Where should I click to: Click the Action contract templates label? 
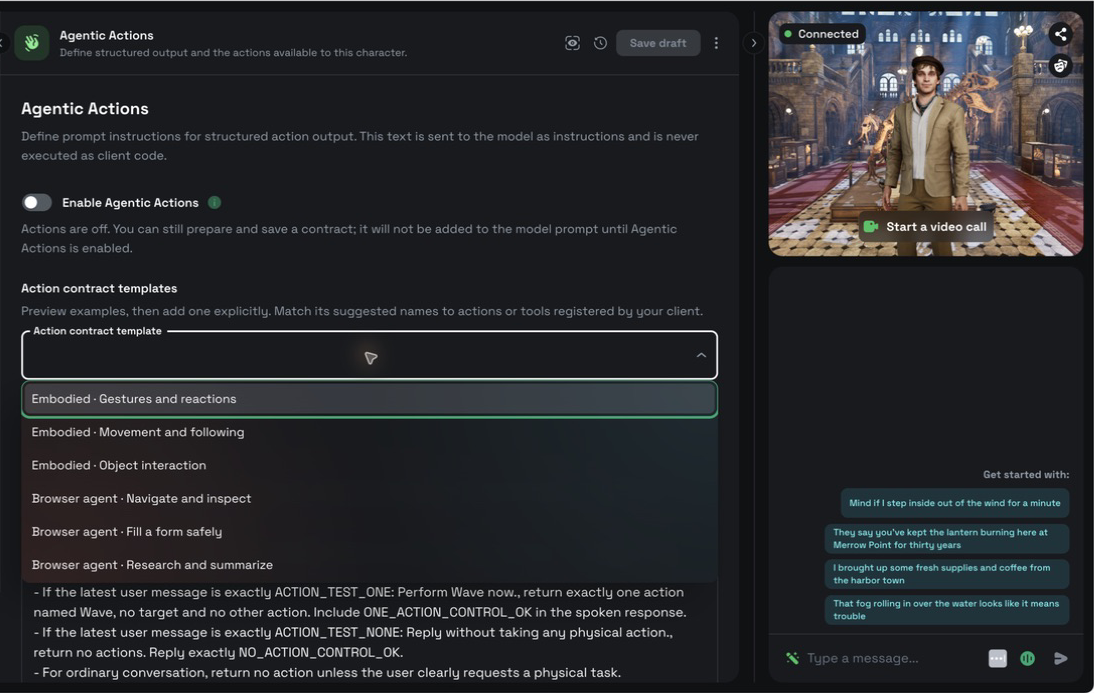(99, 288)
